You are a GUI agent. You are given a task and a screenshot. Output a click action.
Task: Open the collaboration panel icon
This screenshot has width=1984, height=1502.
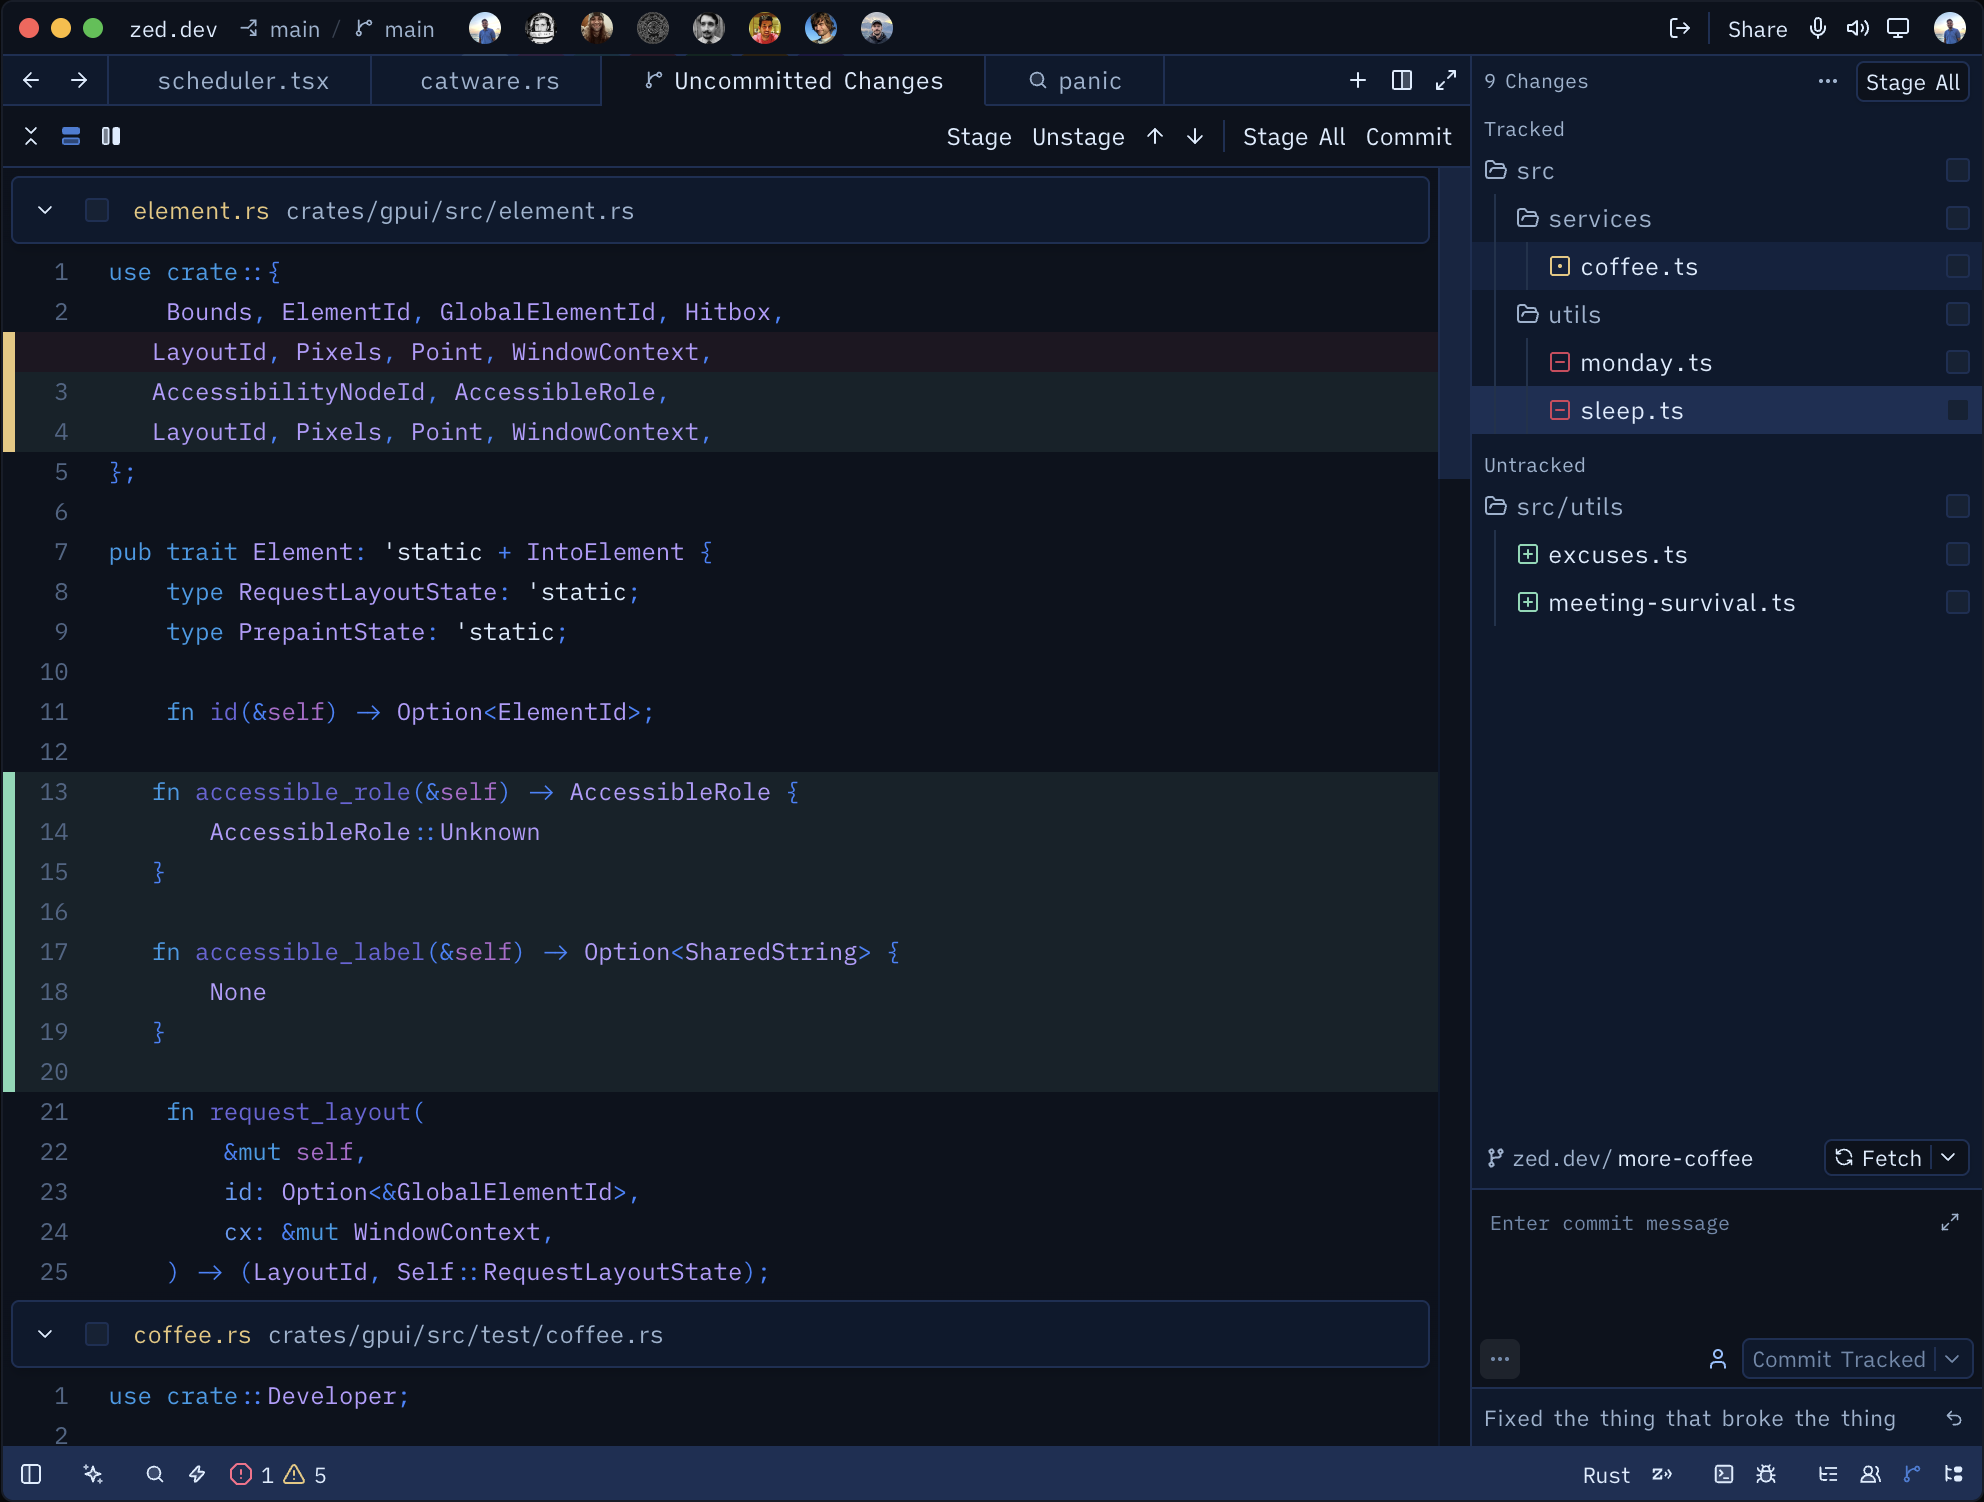click(1870, 1474)
